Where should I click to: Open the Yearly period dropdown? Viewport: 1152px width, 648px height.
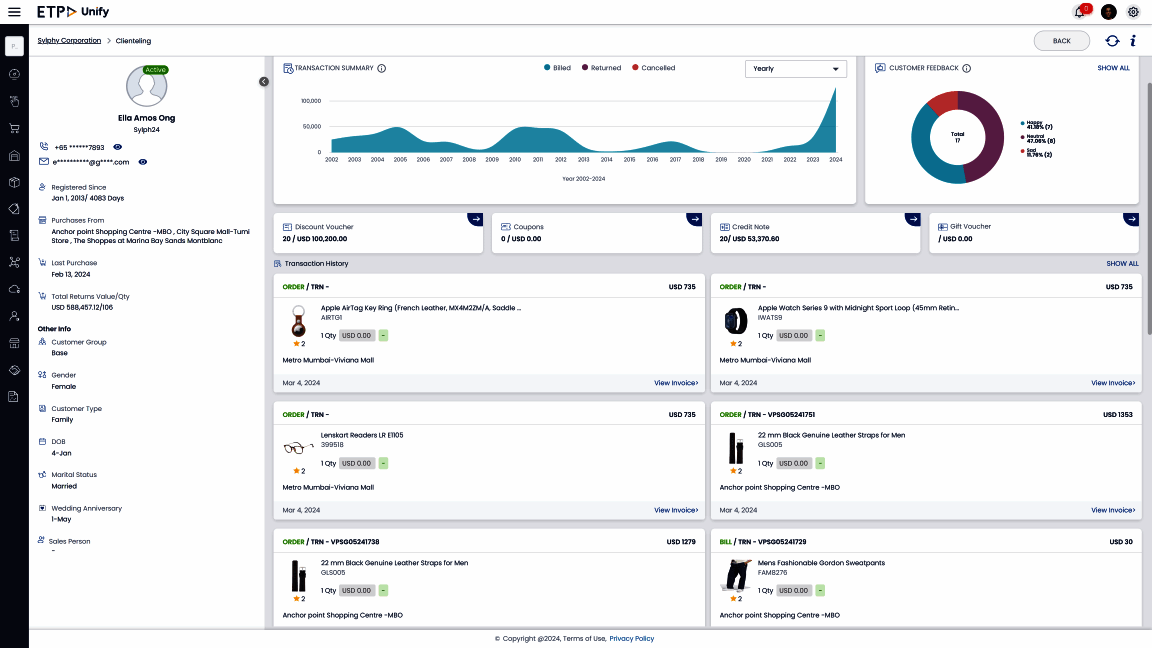(x=795, y=68)
